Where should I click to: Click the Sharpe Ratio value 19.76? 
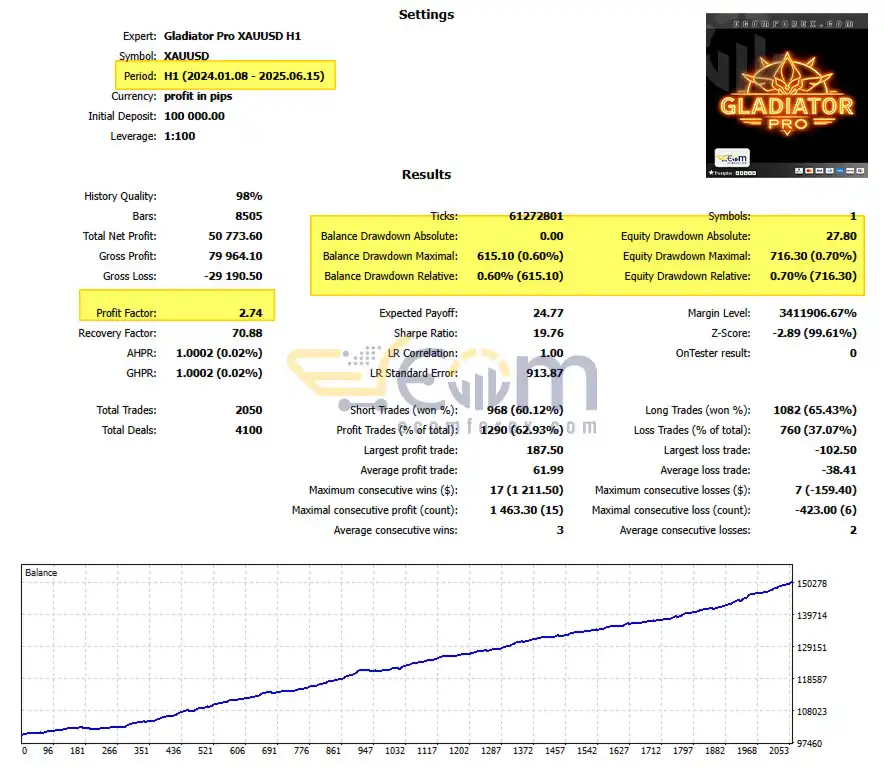pos(548,333)
